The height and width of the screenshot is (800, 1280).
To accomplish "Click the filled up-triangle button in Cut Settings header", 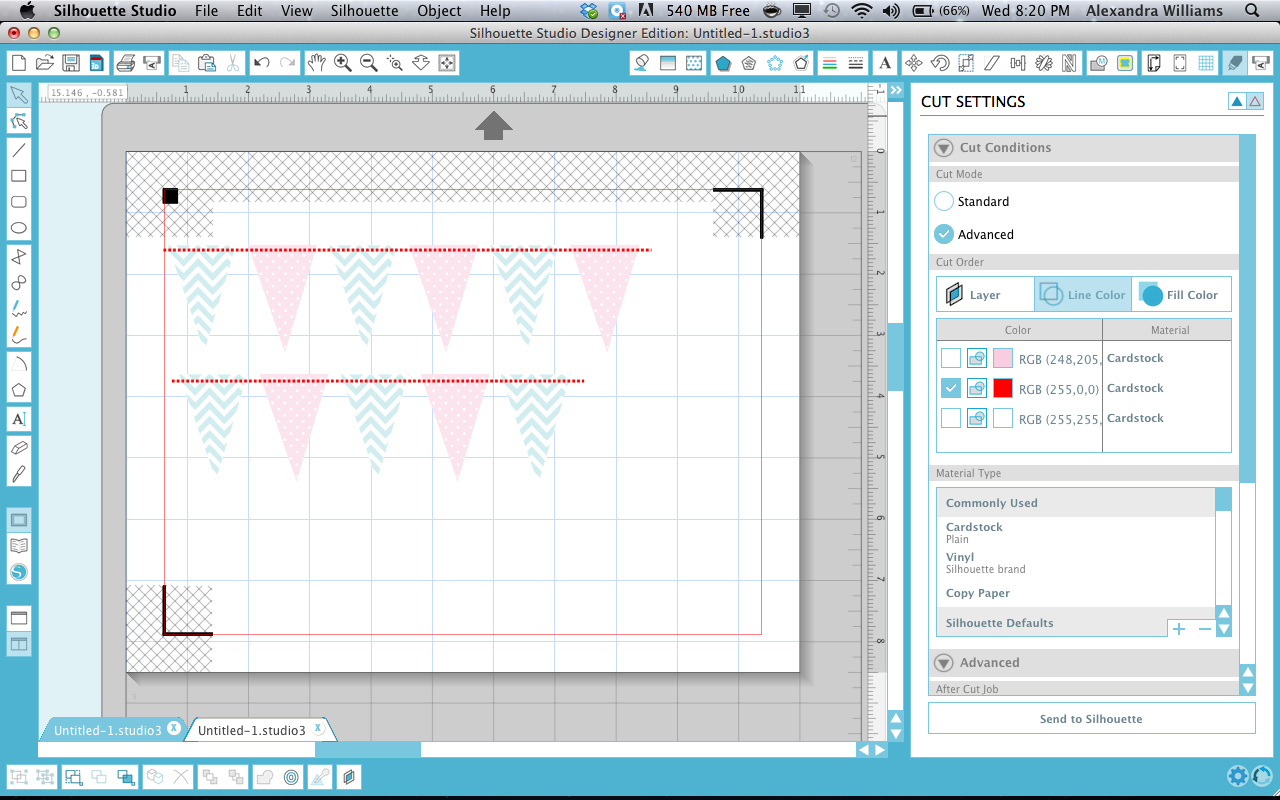I will point(1237,101).
